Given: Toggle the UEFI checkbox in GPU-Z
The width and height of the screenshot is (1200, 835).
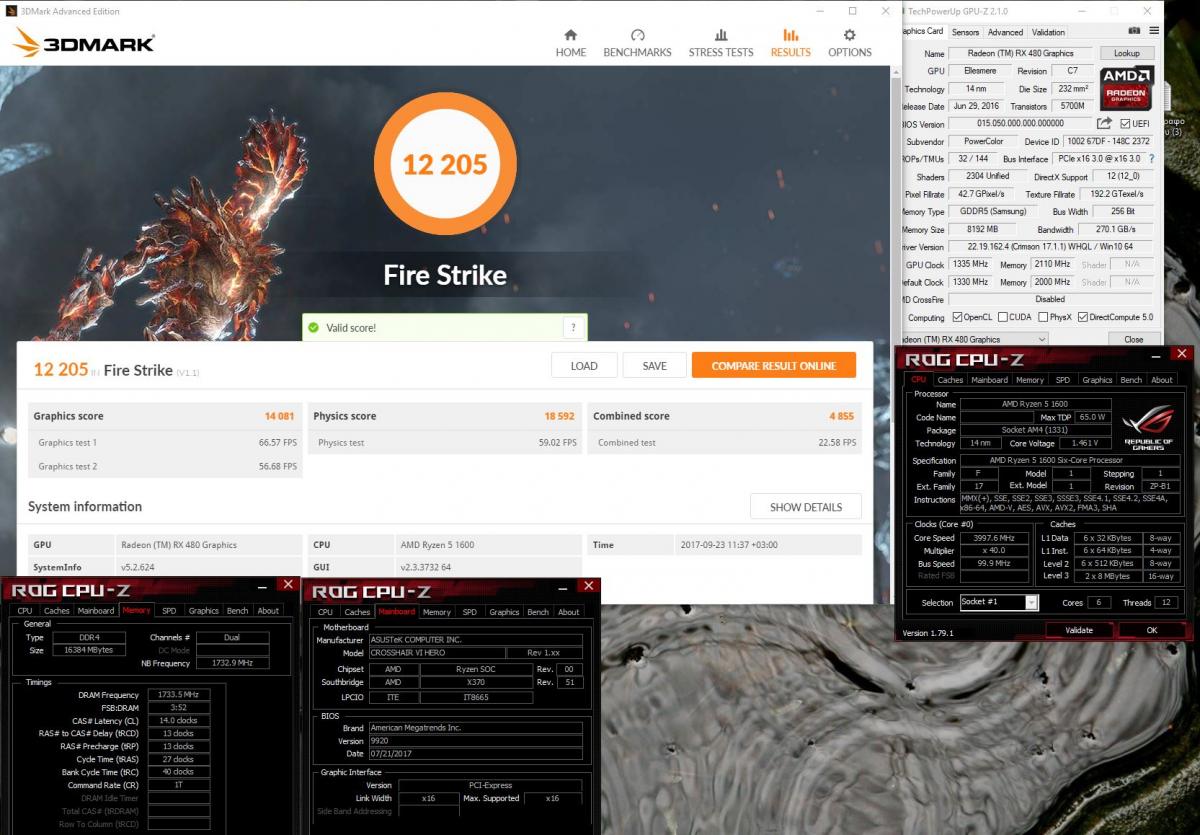Looking at the screenshot, I should (x=1126, y=124).
